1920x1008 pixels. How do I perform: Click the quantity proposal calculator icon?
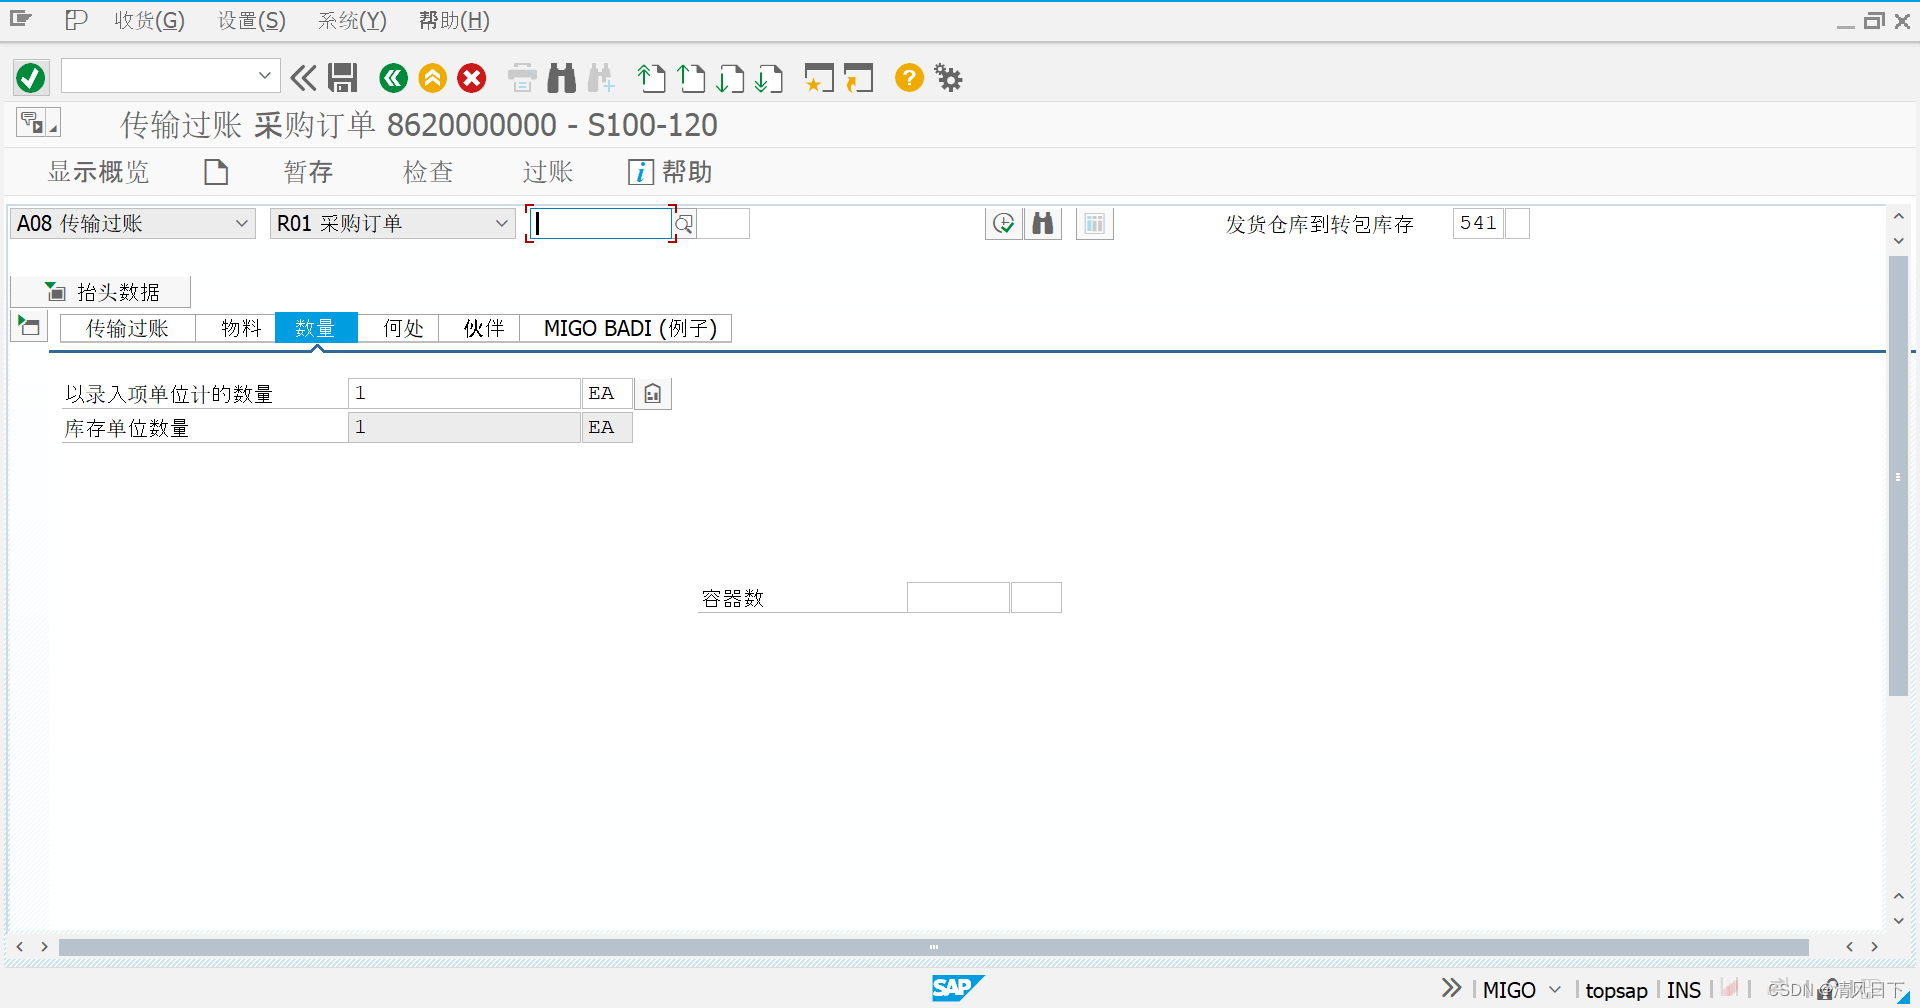[653, 394]
